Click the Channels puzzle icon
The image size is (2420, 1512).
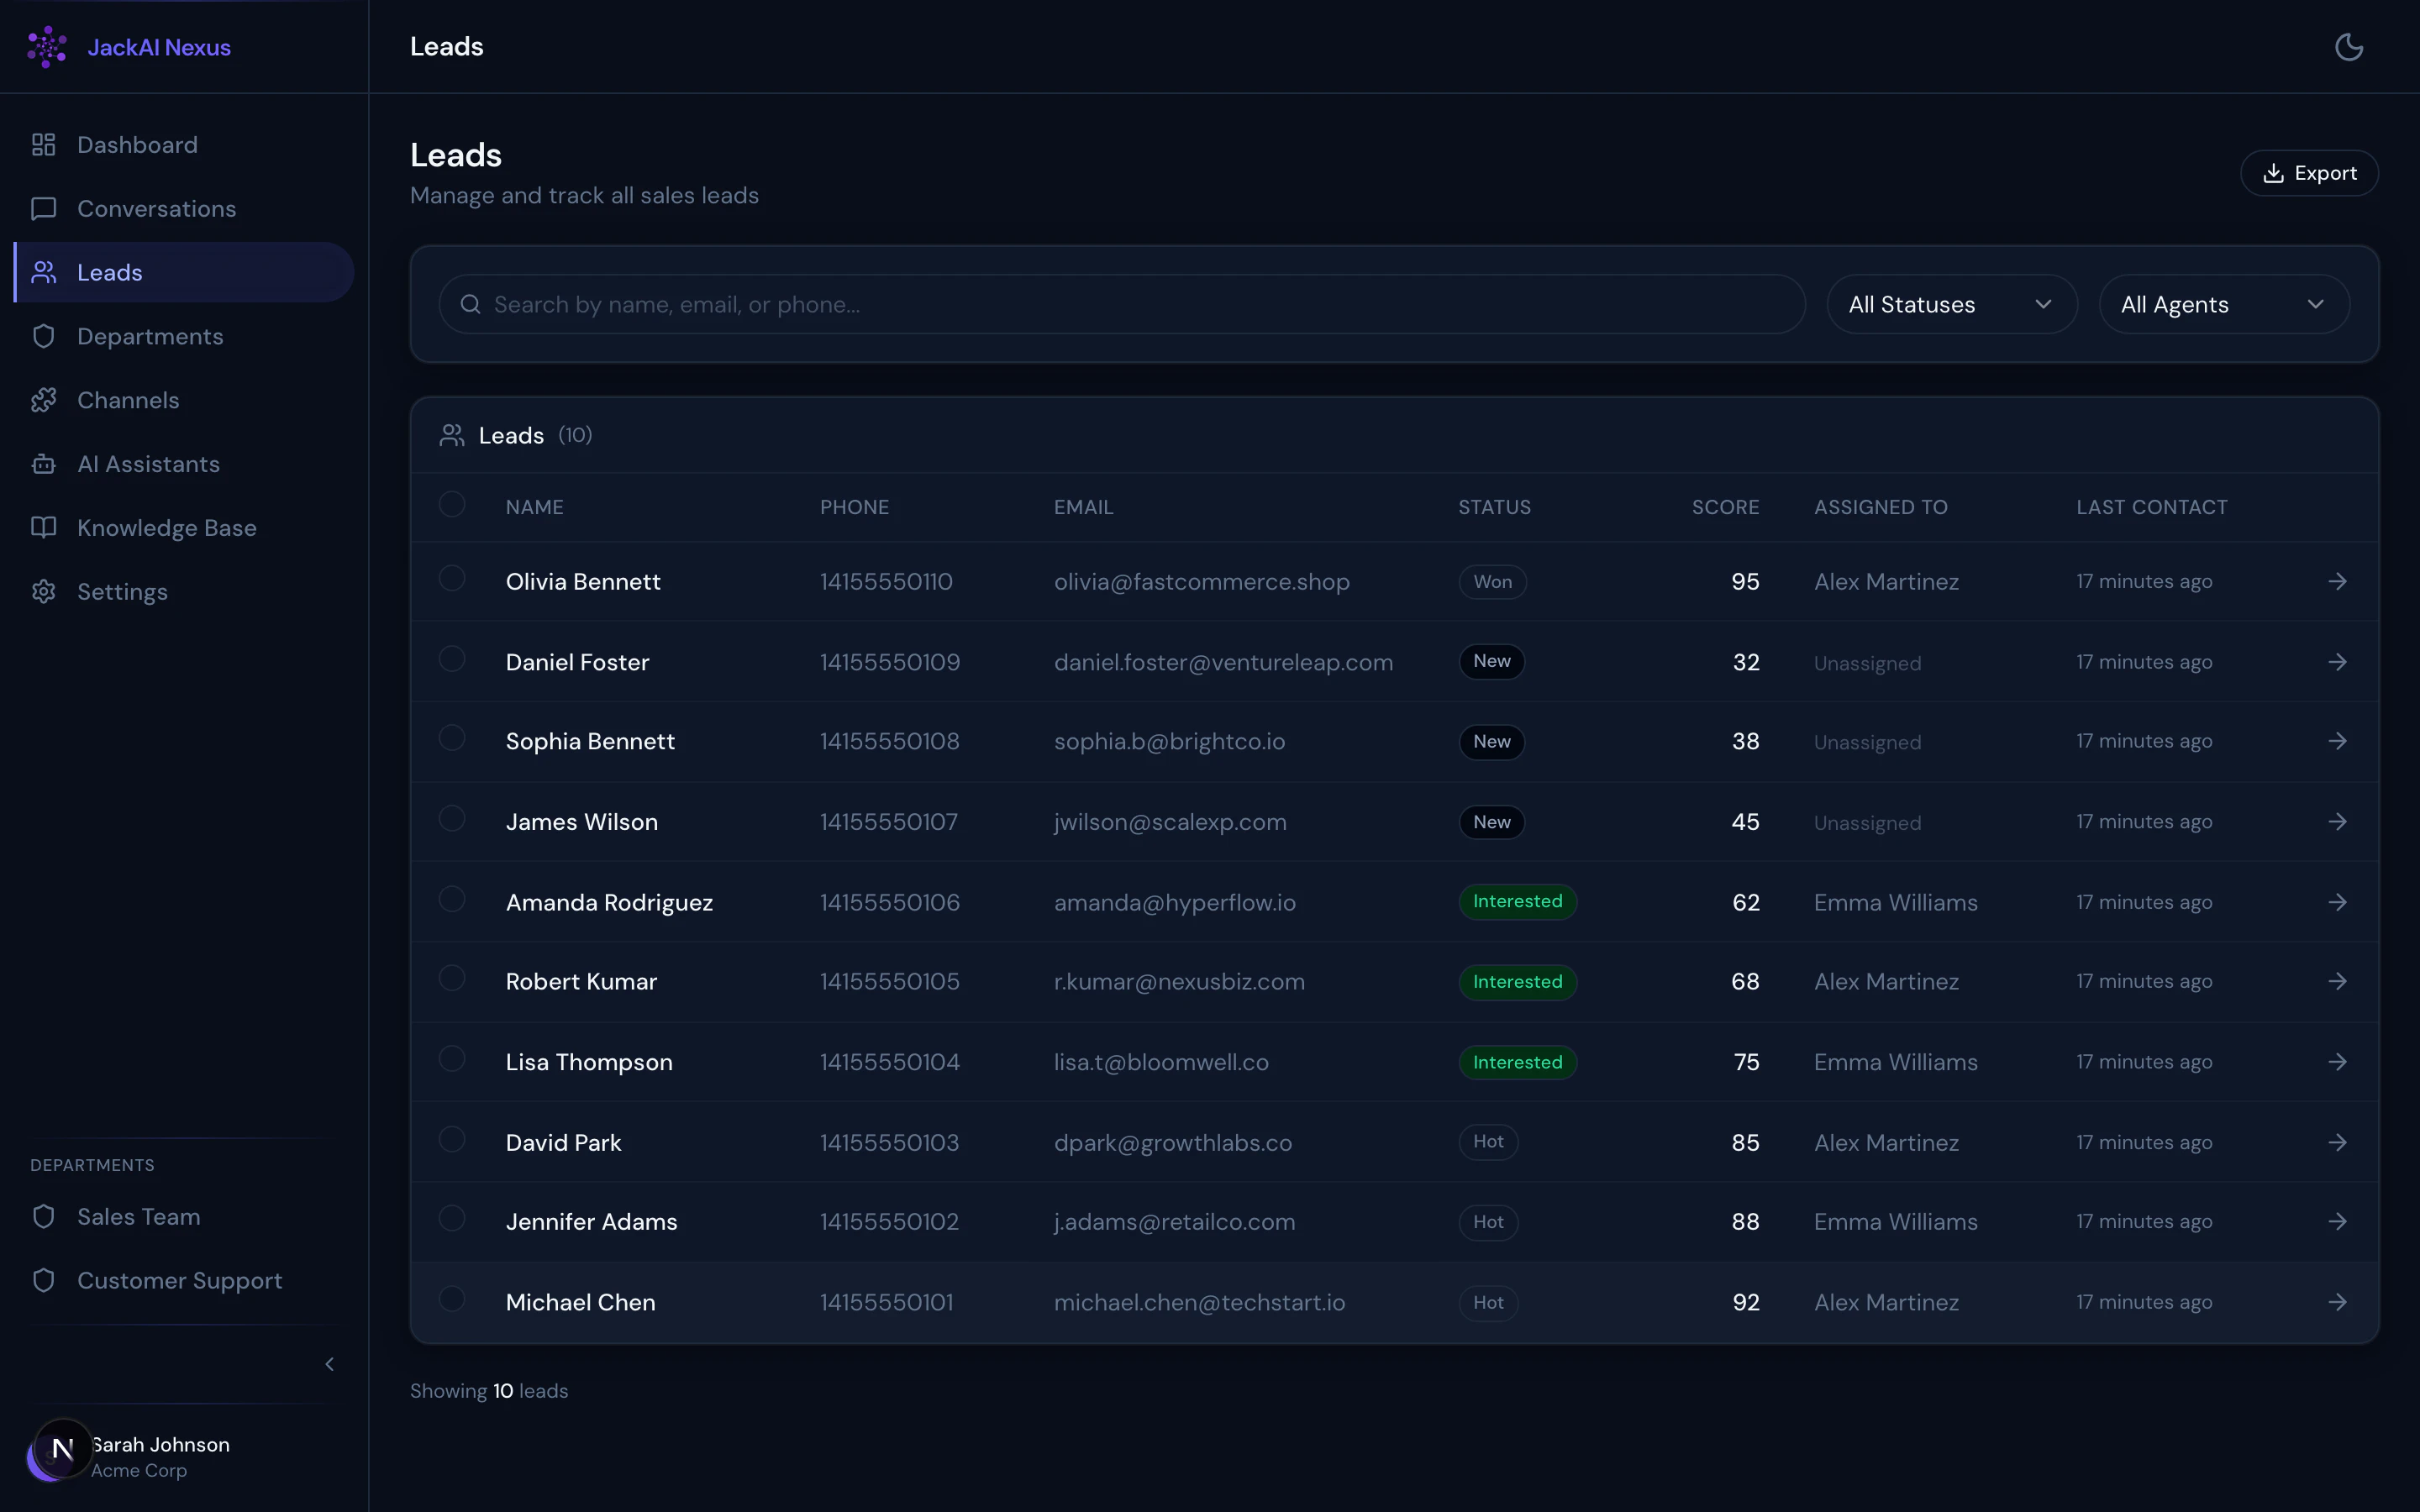[x=43, y=400]
